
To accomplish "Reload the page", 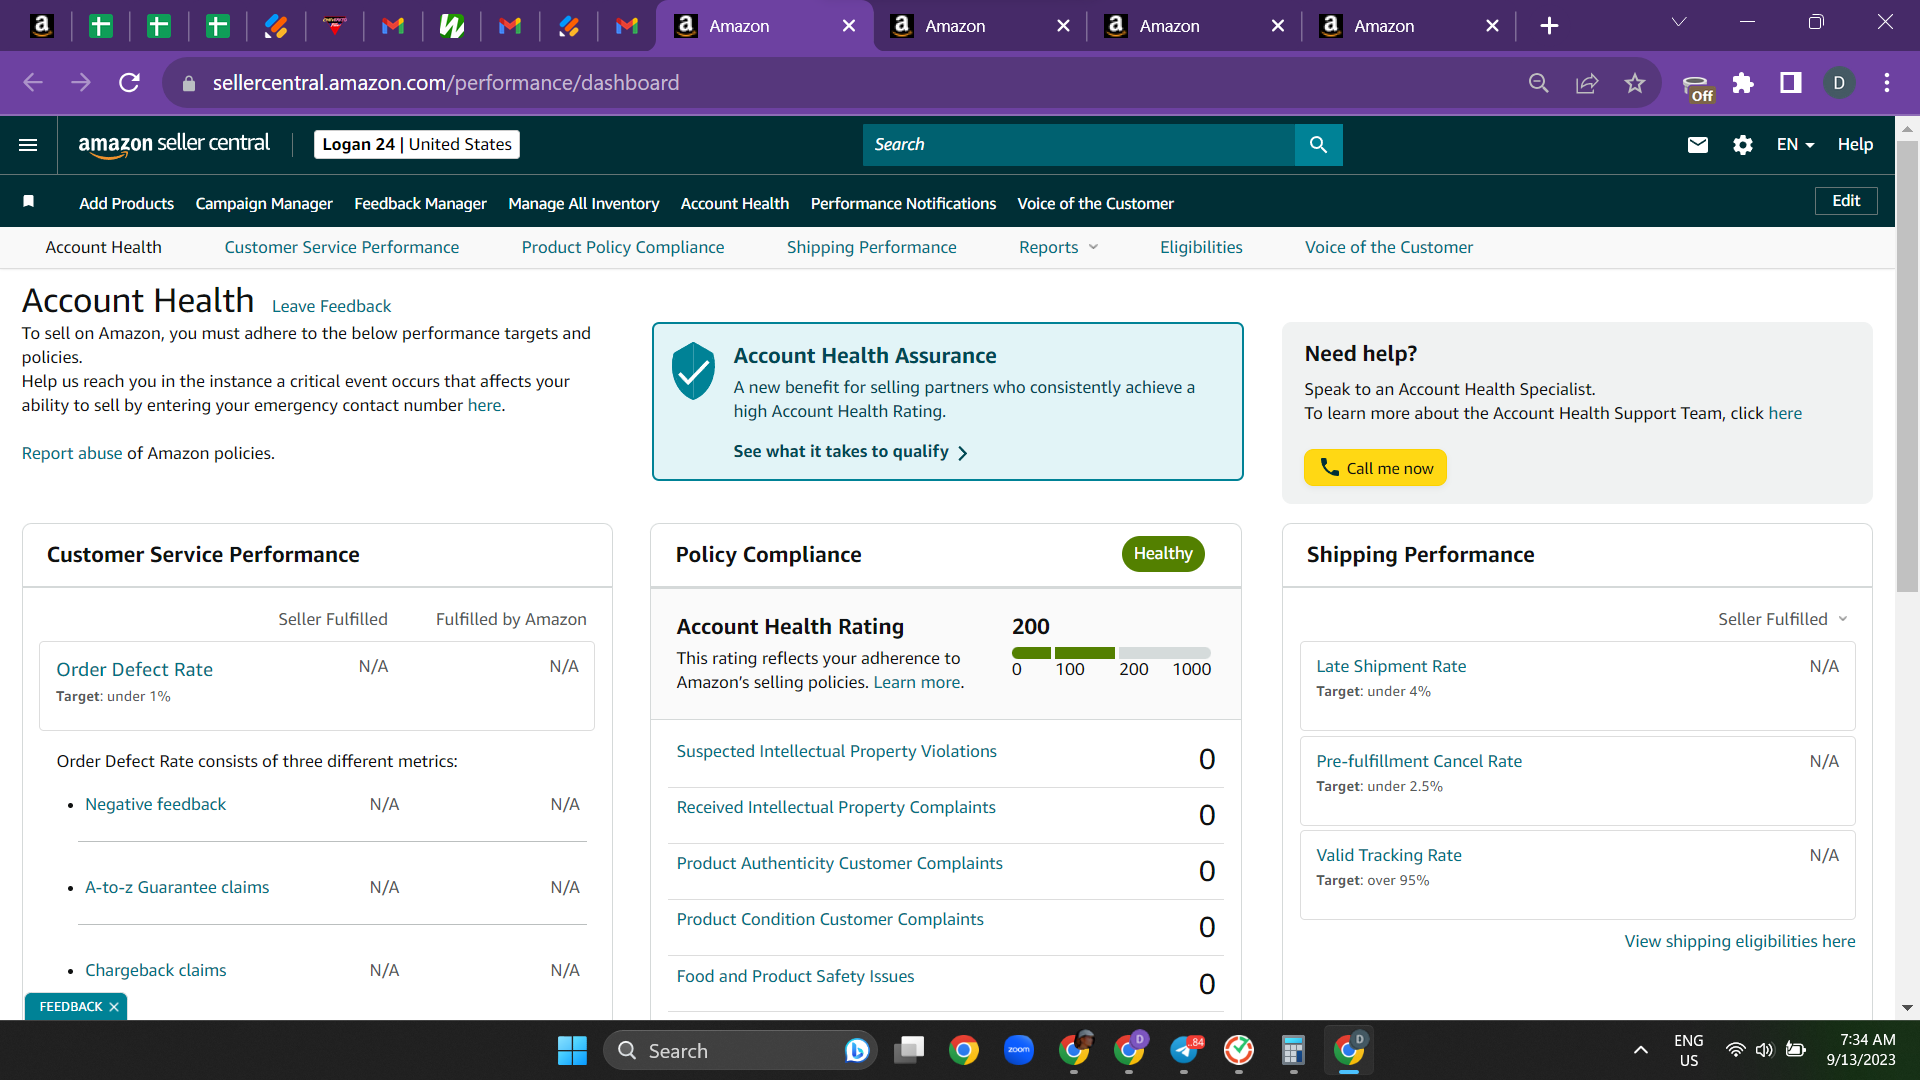I will [x=129, y=83].
